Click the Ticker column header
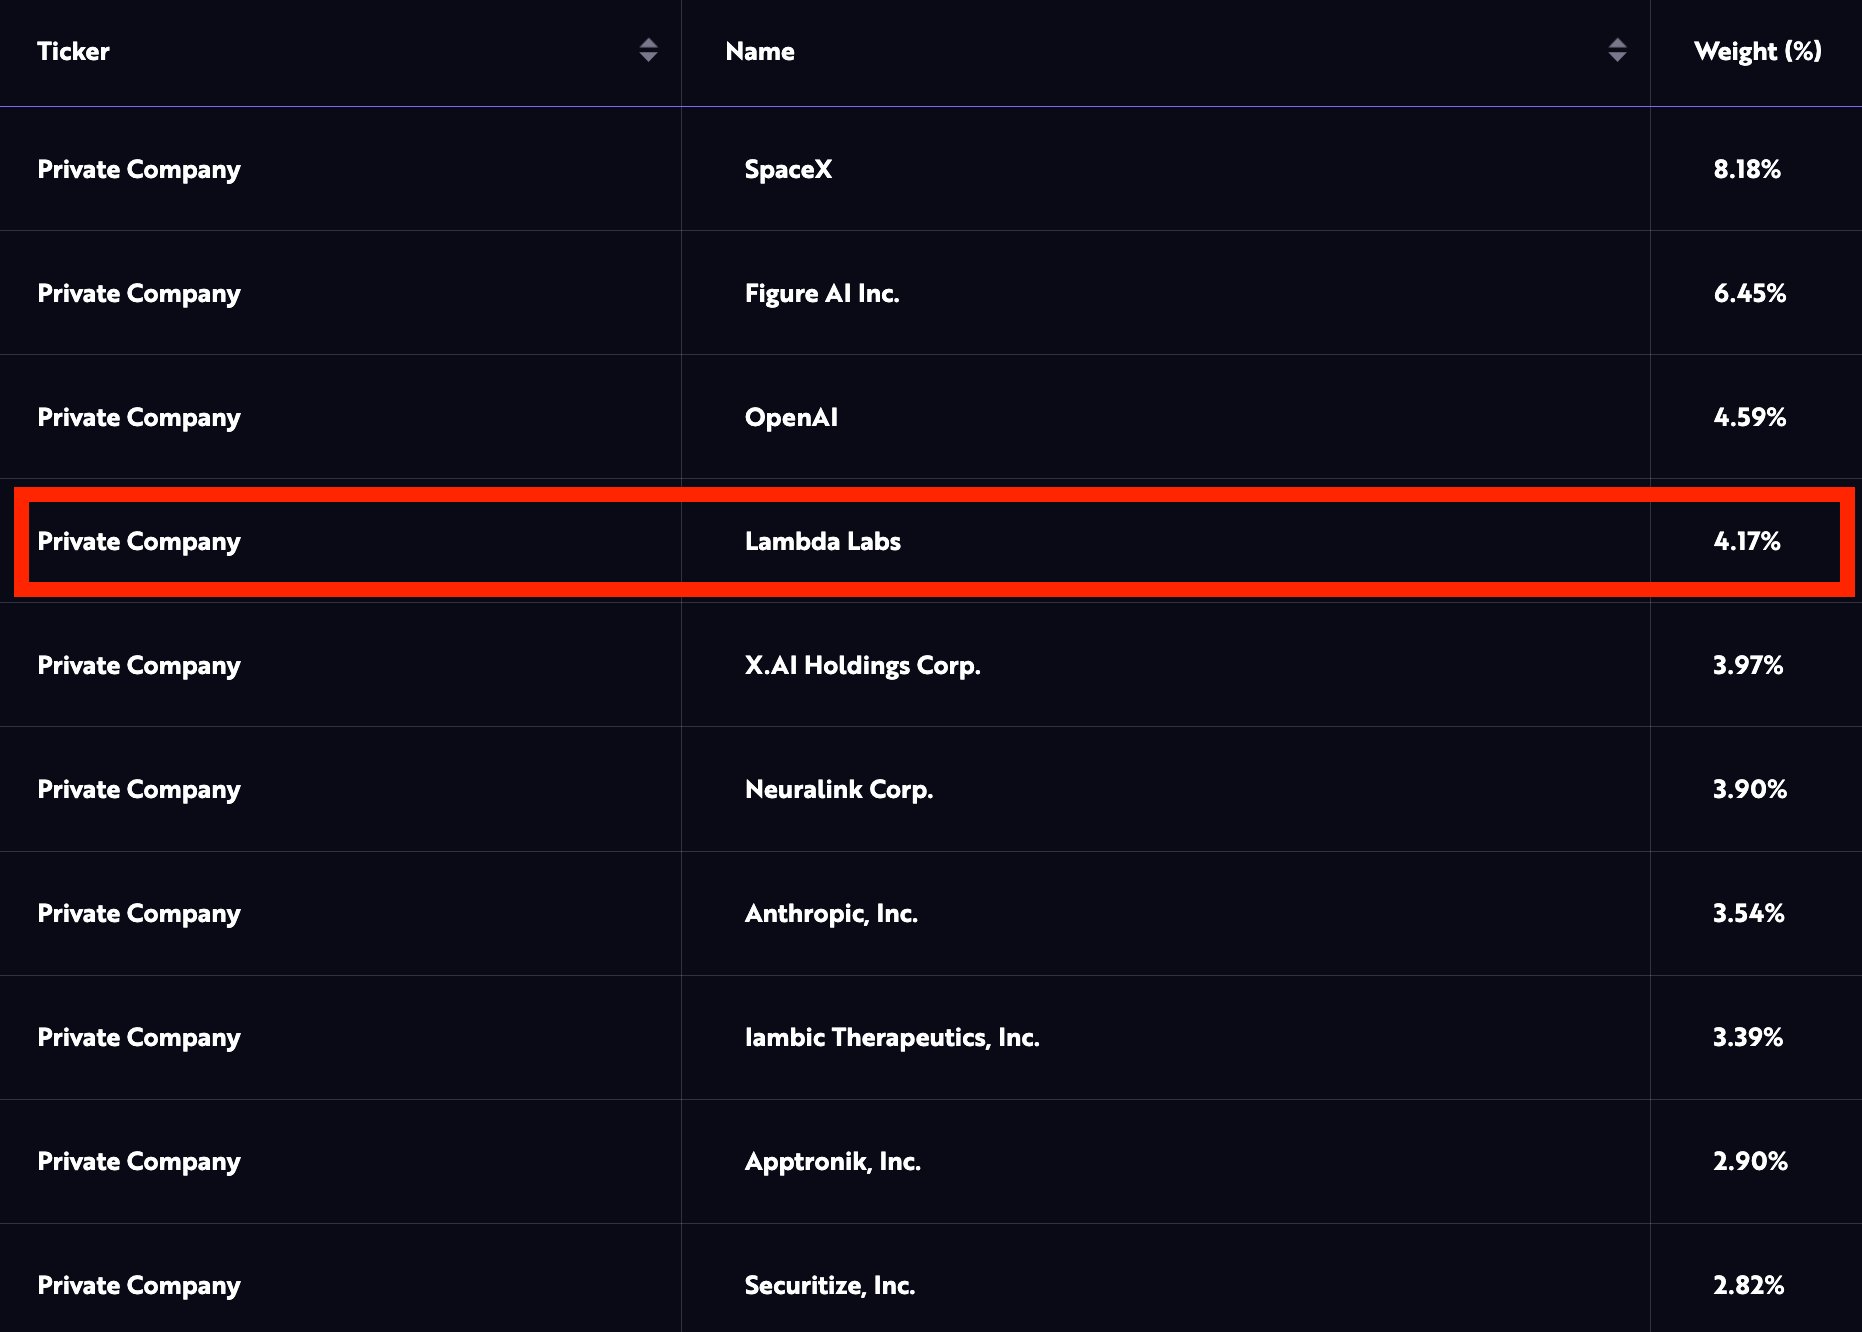Viewport: 1862px width, 1332px height. (x=73, y=51)
